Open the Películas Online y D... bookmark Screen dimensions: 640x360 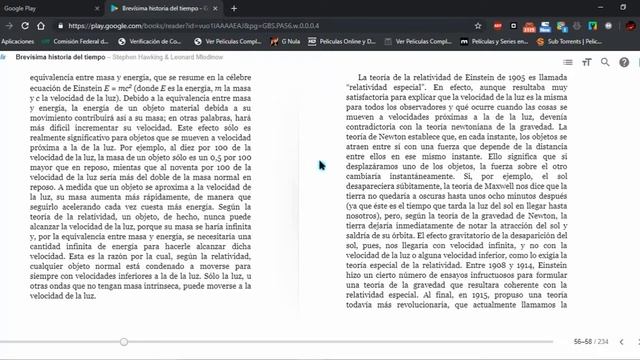pos(342,41)
